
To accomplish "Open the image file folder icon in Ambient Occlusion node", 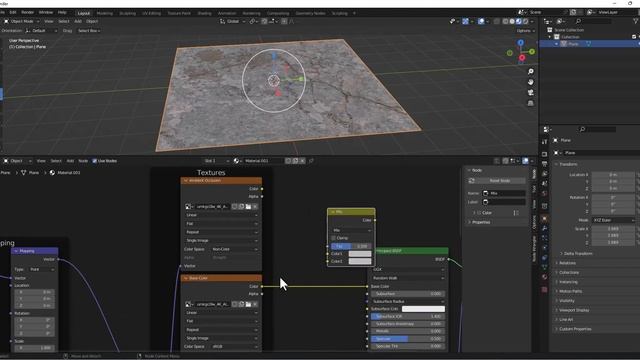I will click(x=248, y=207).
